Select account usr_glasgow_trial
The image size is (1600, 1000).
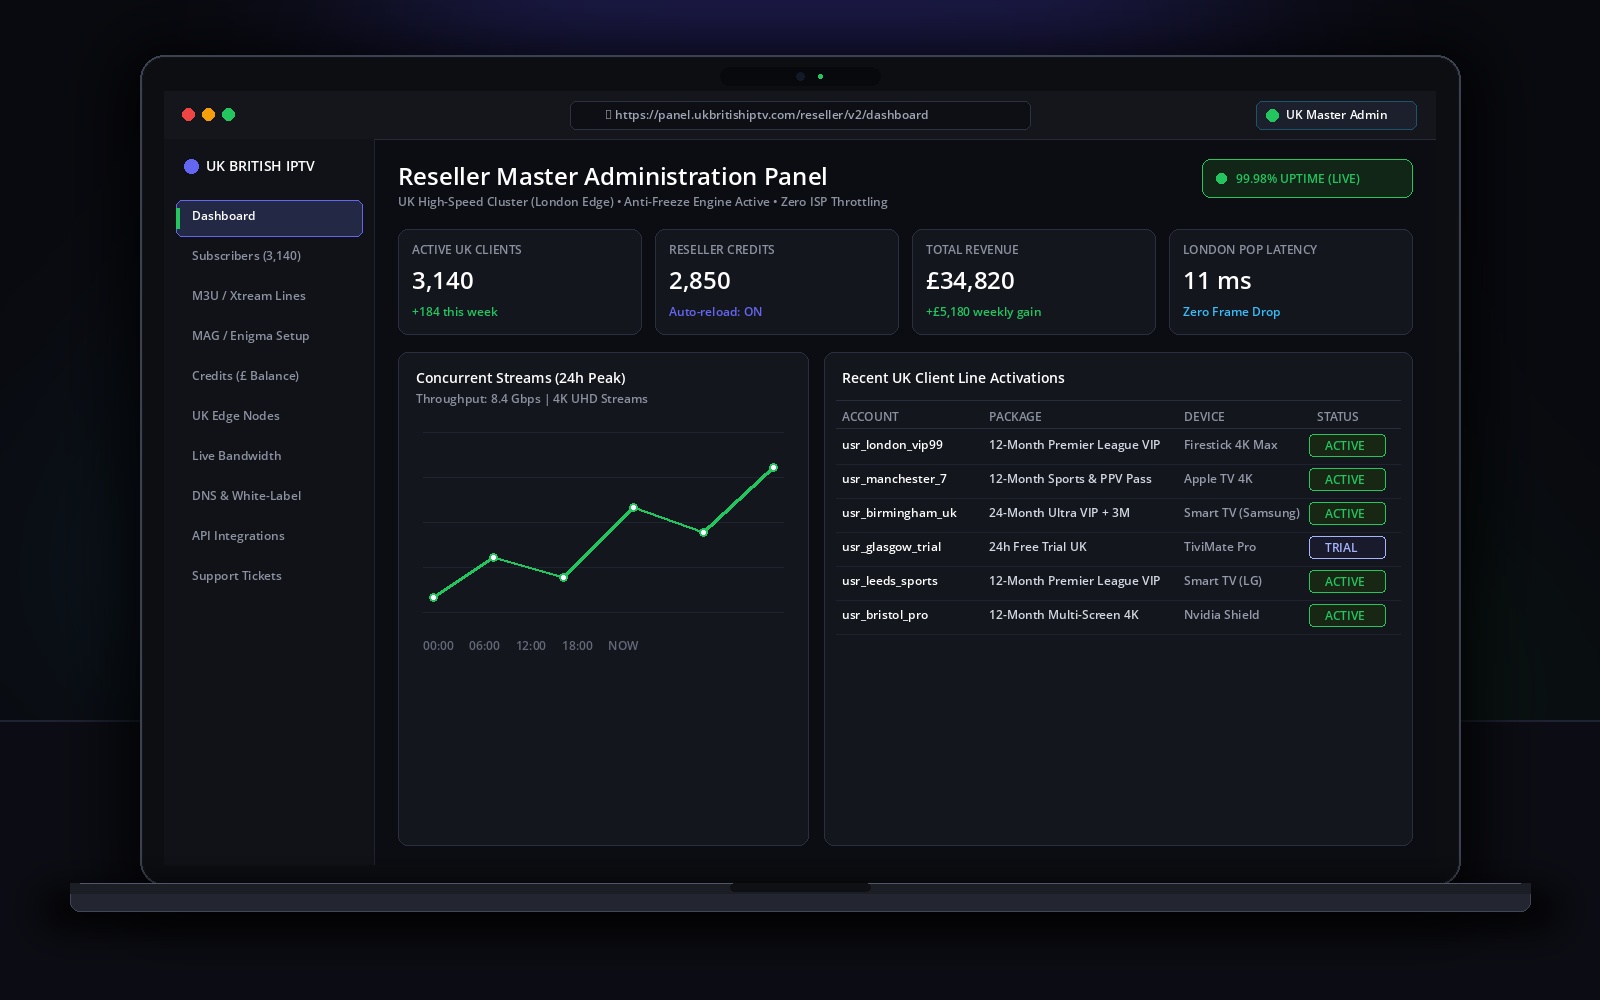point(891,547)
